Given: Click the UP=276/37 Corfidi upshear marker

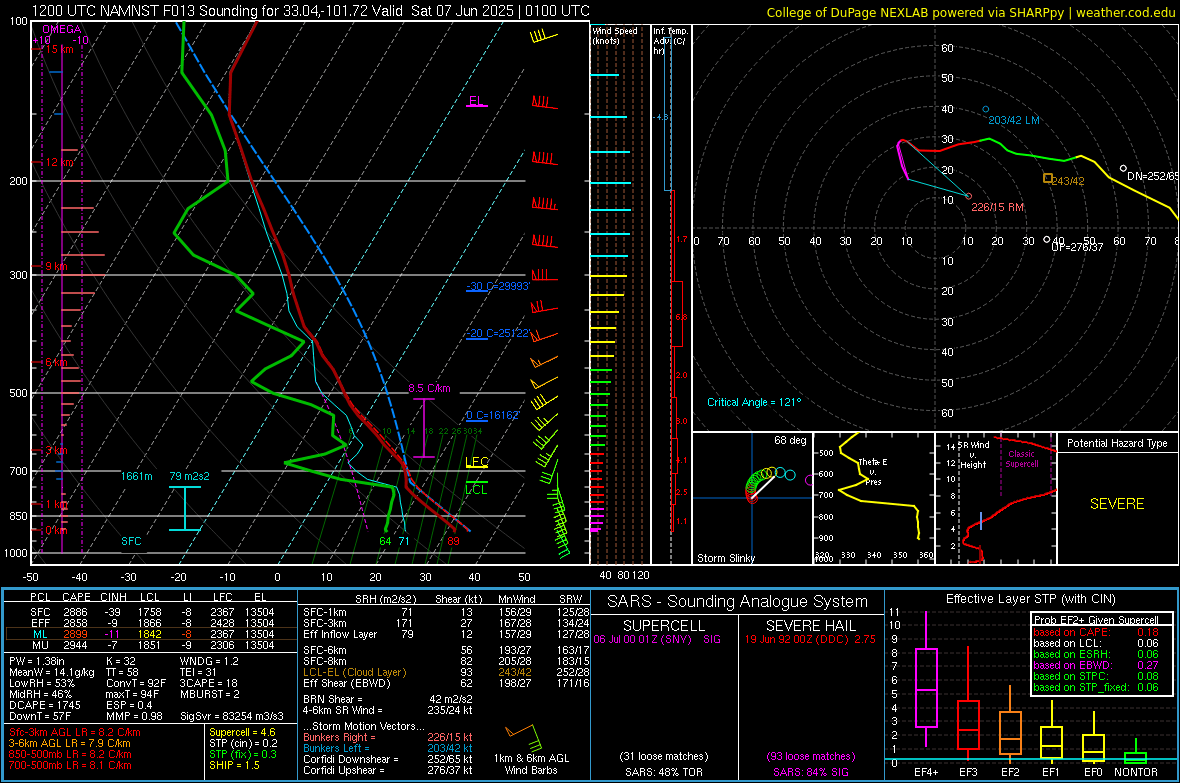Looking at the screenshot, I should pyautogui.click(x=1047, y=240).
